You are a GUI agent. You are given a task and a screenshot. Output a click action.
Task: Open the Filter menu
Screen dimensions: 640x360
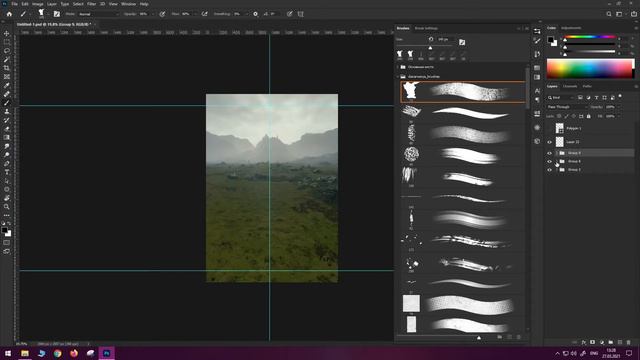pos(91,4)
